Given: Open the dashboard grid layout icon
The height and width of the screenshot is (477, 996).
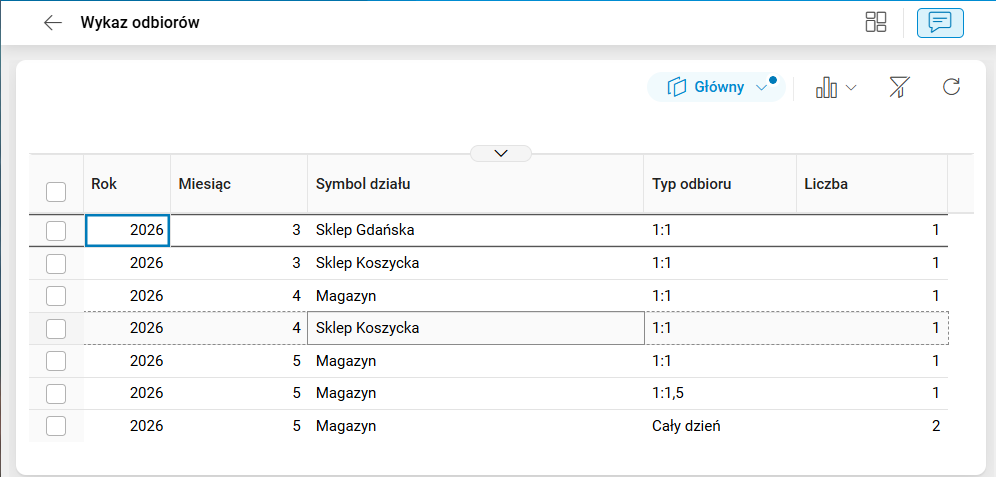Looking at the screenshot, I should point(876,22).
